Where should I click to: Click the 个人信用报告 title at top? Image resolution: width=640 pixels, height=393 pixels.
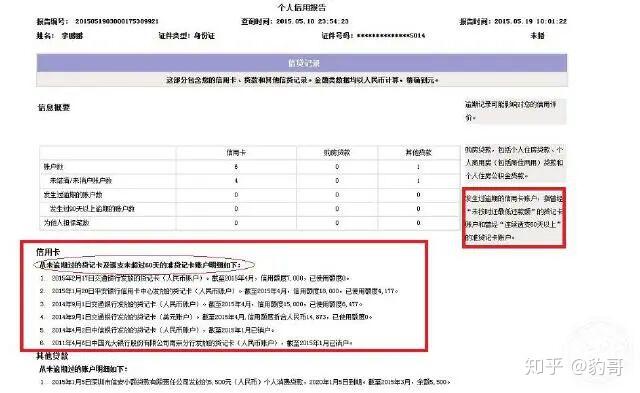coord(302,7)
